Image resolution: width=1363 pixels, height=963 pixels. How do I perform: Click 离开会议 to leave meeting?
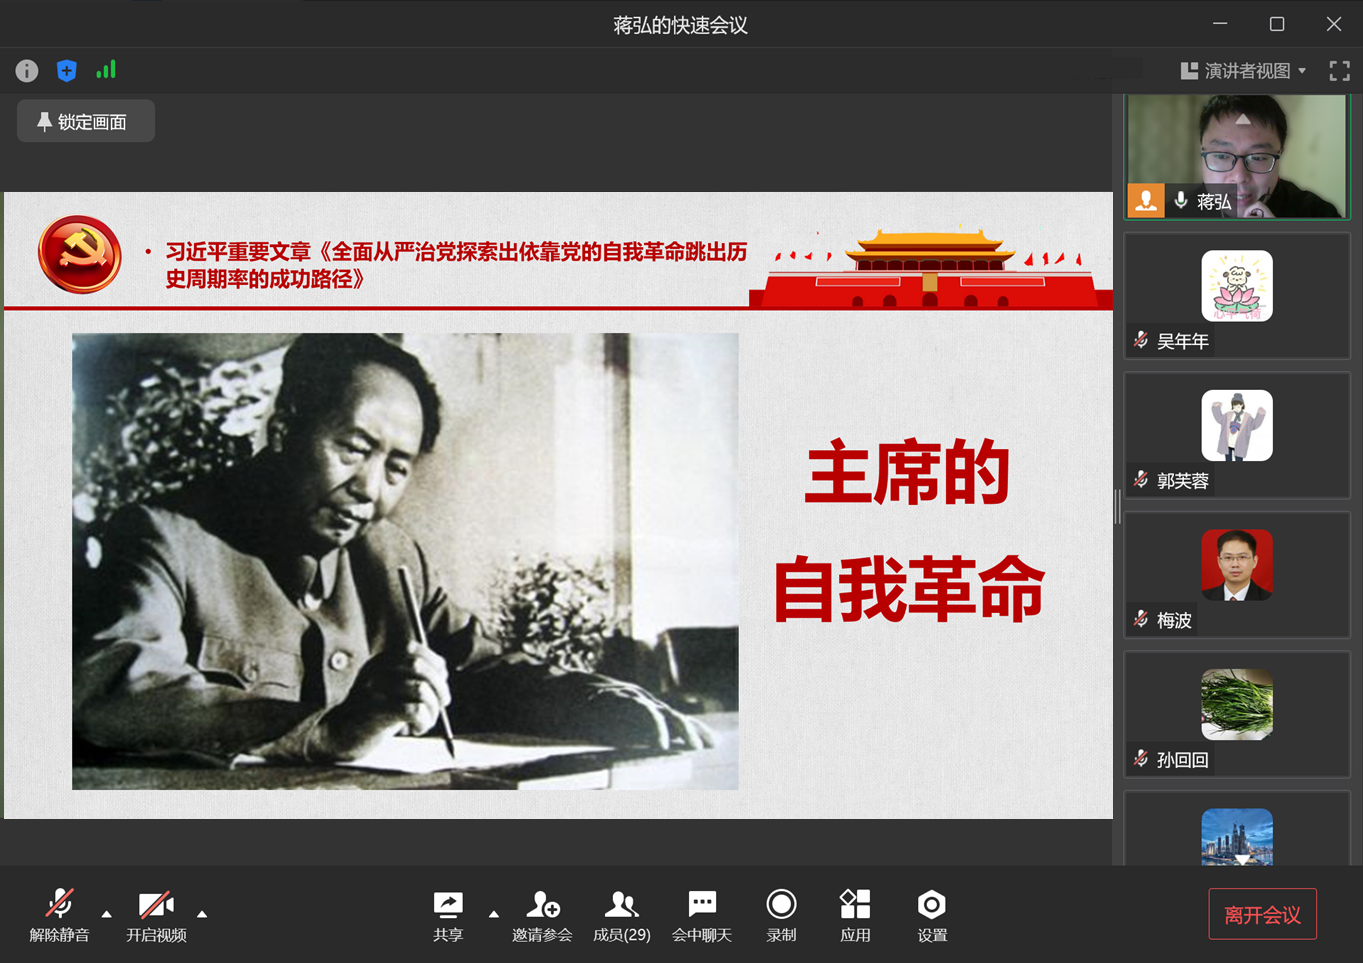coord(1262,915)
